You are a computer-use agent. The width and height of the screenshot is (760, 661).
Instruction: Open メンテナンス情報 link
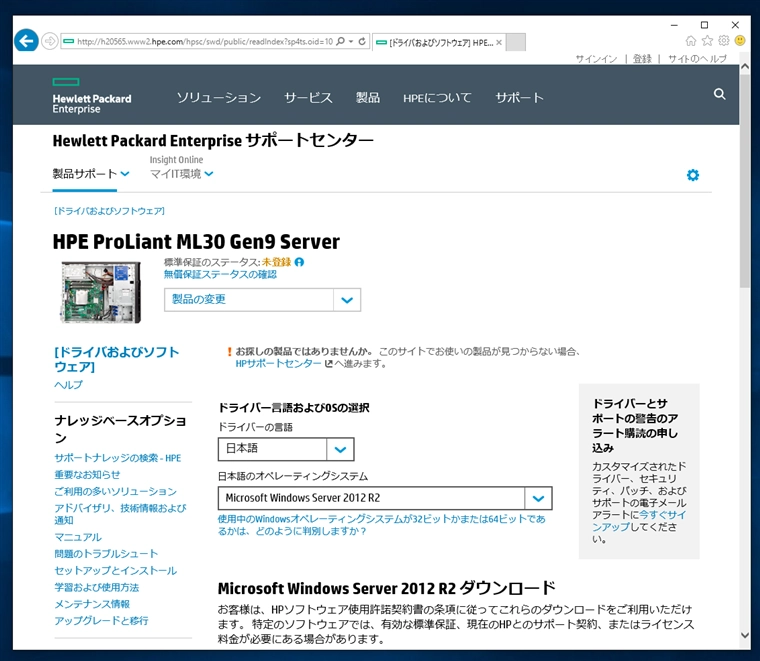pos(92,604)
